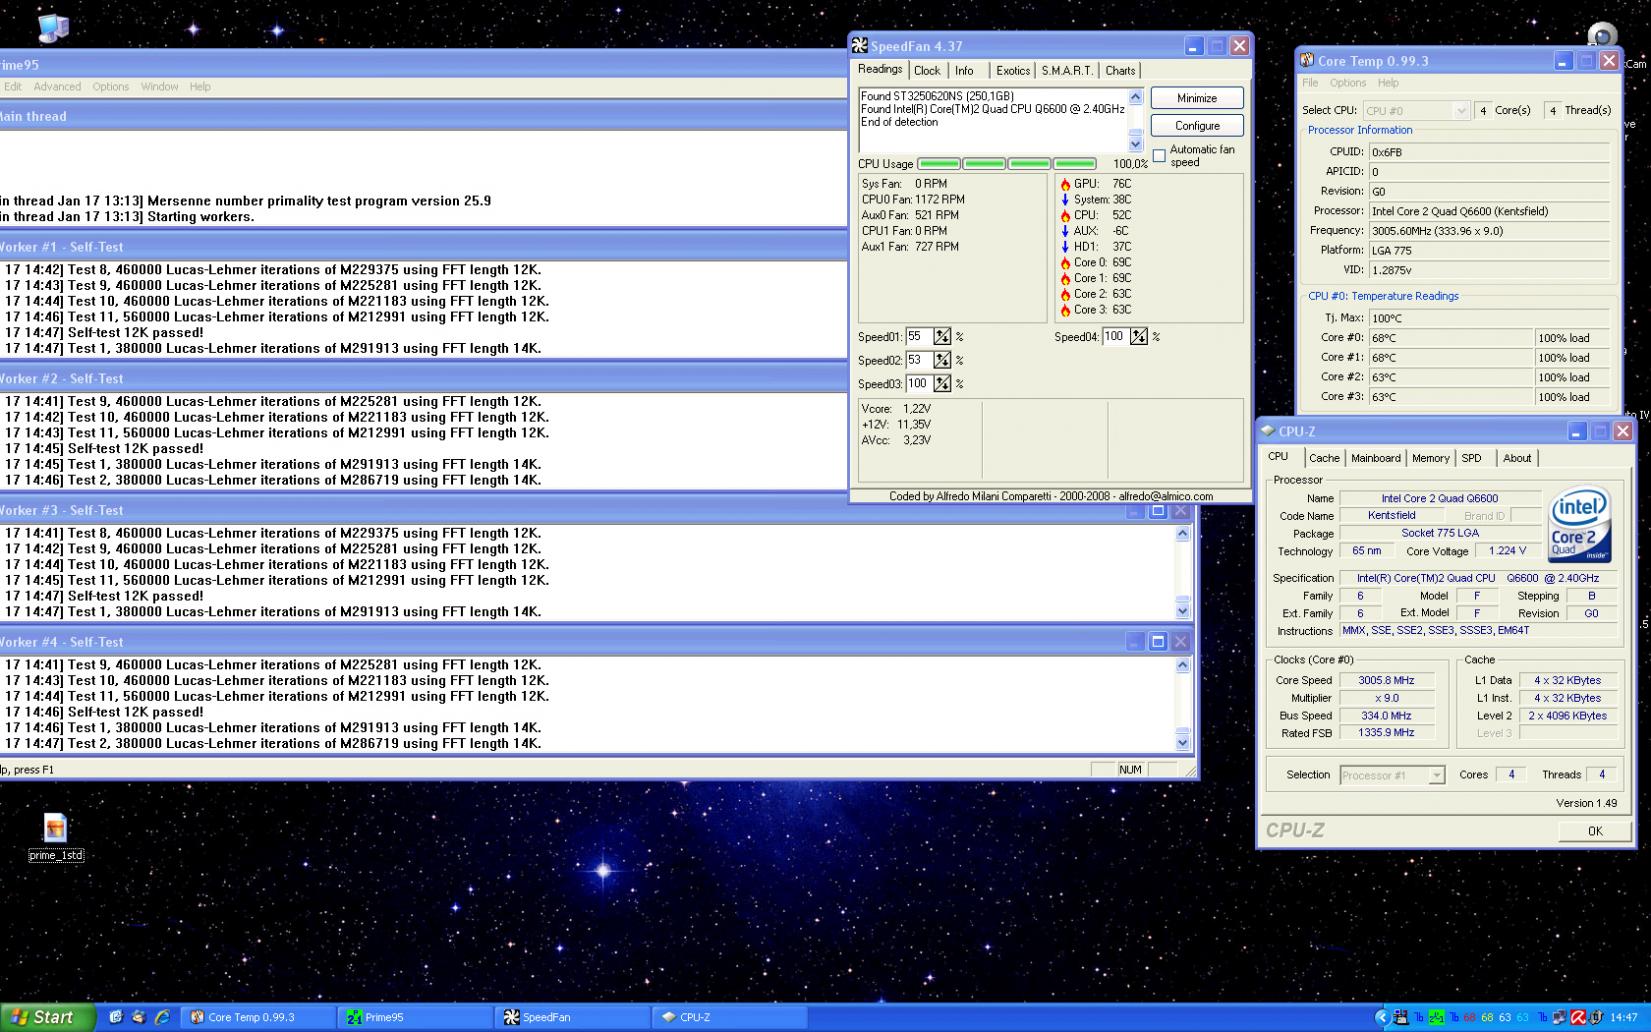Viewport: 1651px width, 1032px height.
Task: Launch Outlook Express from quick launch
Action: point(139,1017)
